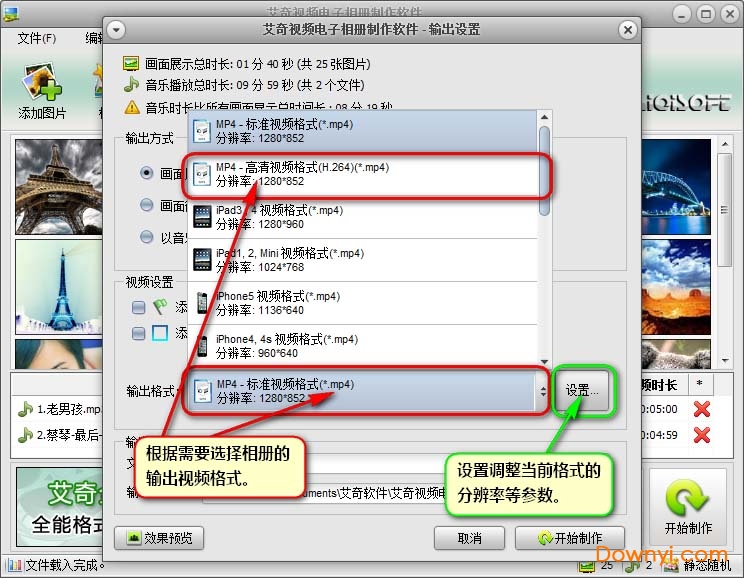Click the 效果预览 preview button
The width and height of the screenshot is (744, 578).
(159, 538)
